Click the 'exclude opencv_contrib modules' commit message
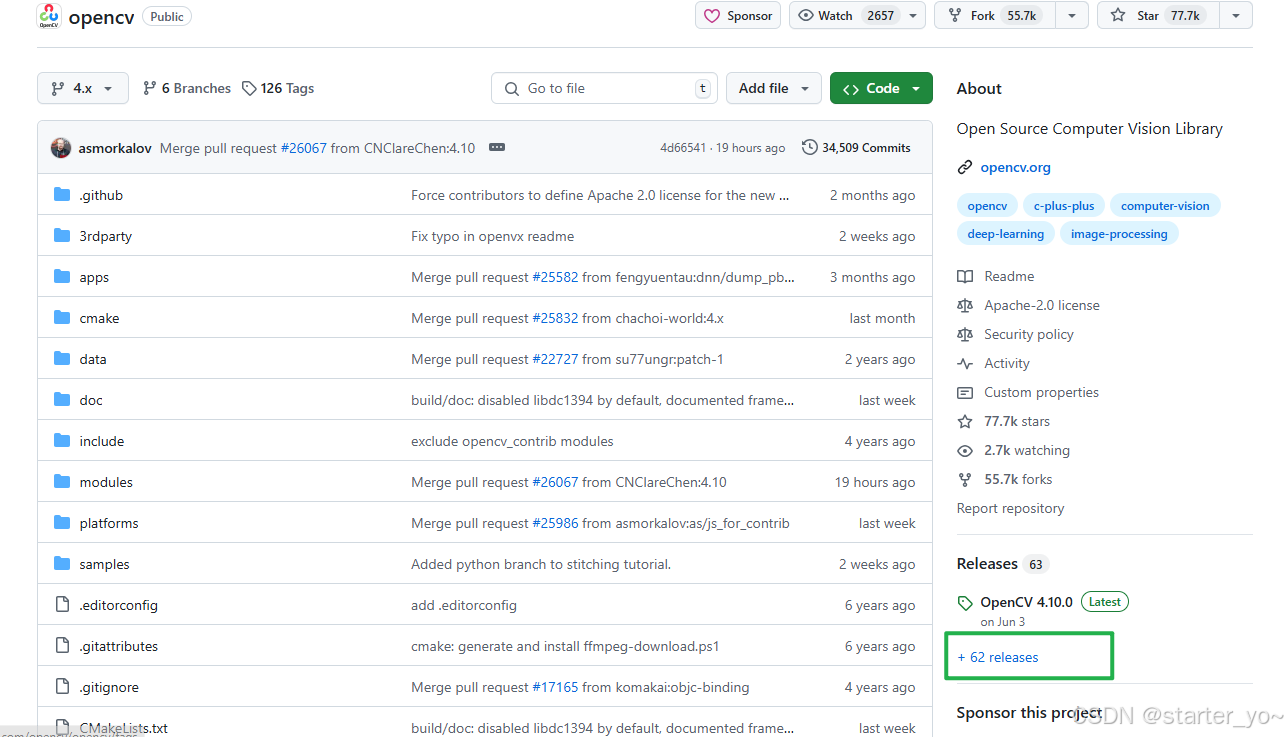Viewport: 1288px width, 737px height. pos(512,441)
